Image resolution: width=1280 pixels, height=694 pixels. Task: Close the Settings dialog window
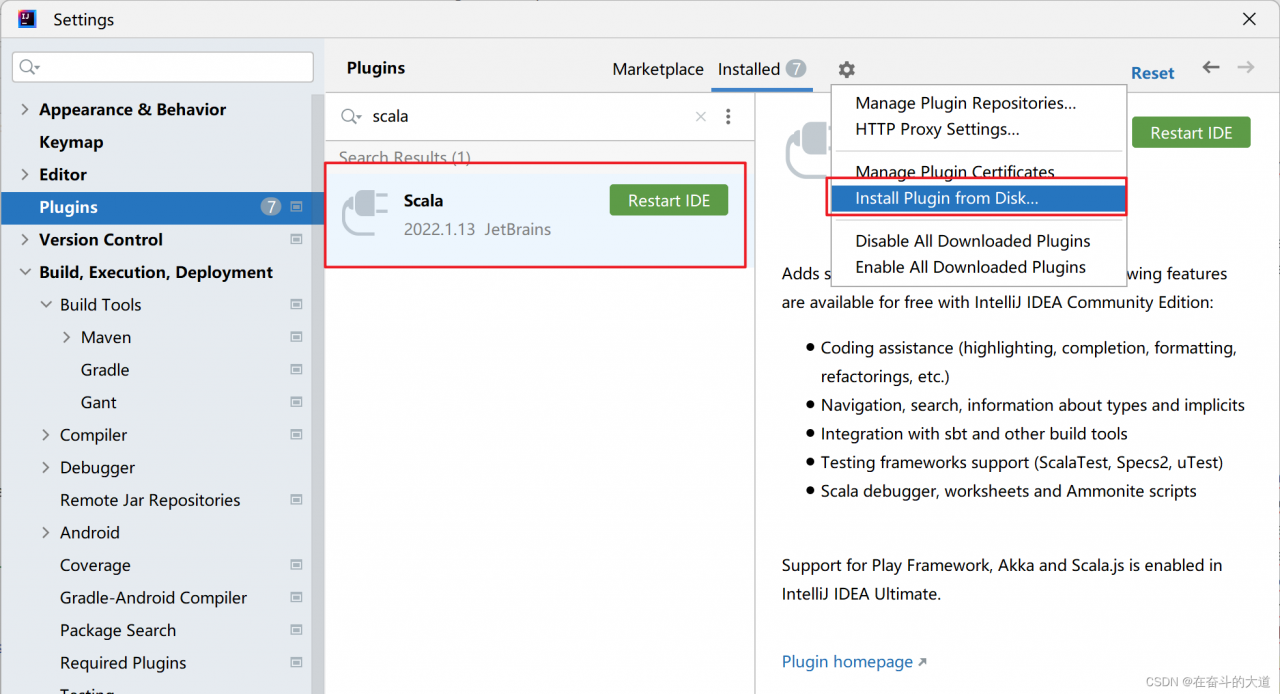[x=1249, y=19]
